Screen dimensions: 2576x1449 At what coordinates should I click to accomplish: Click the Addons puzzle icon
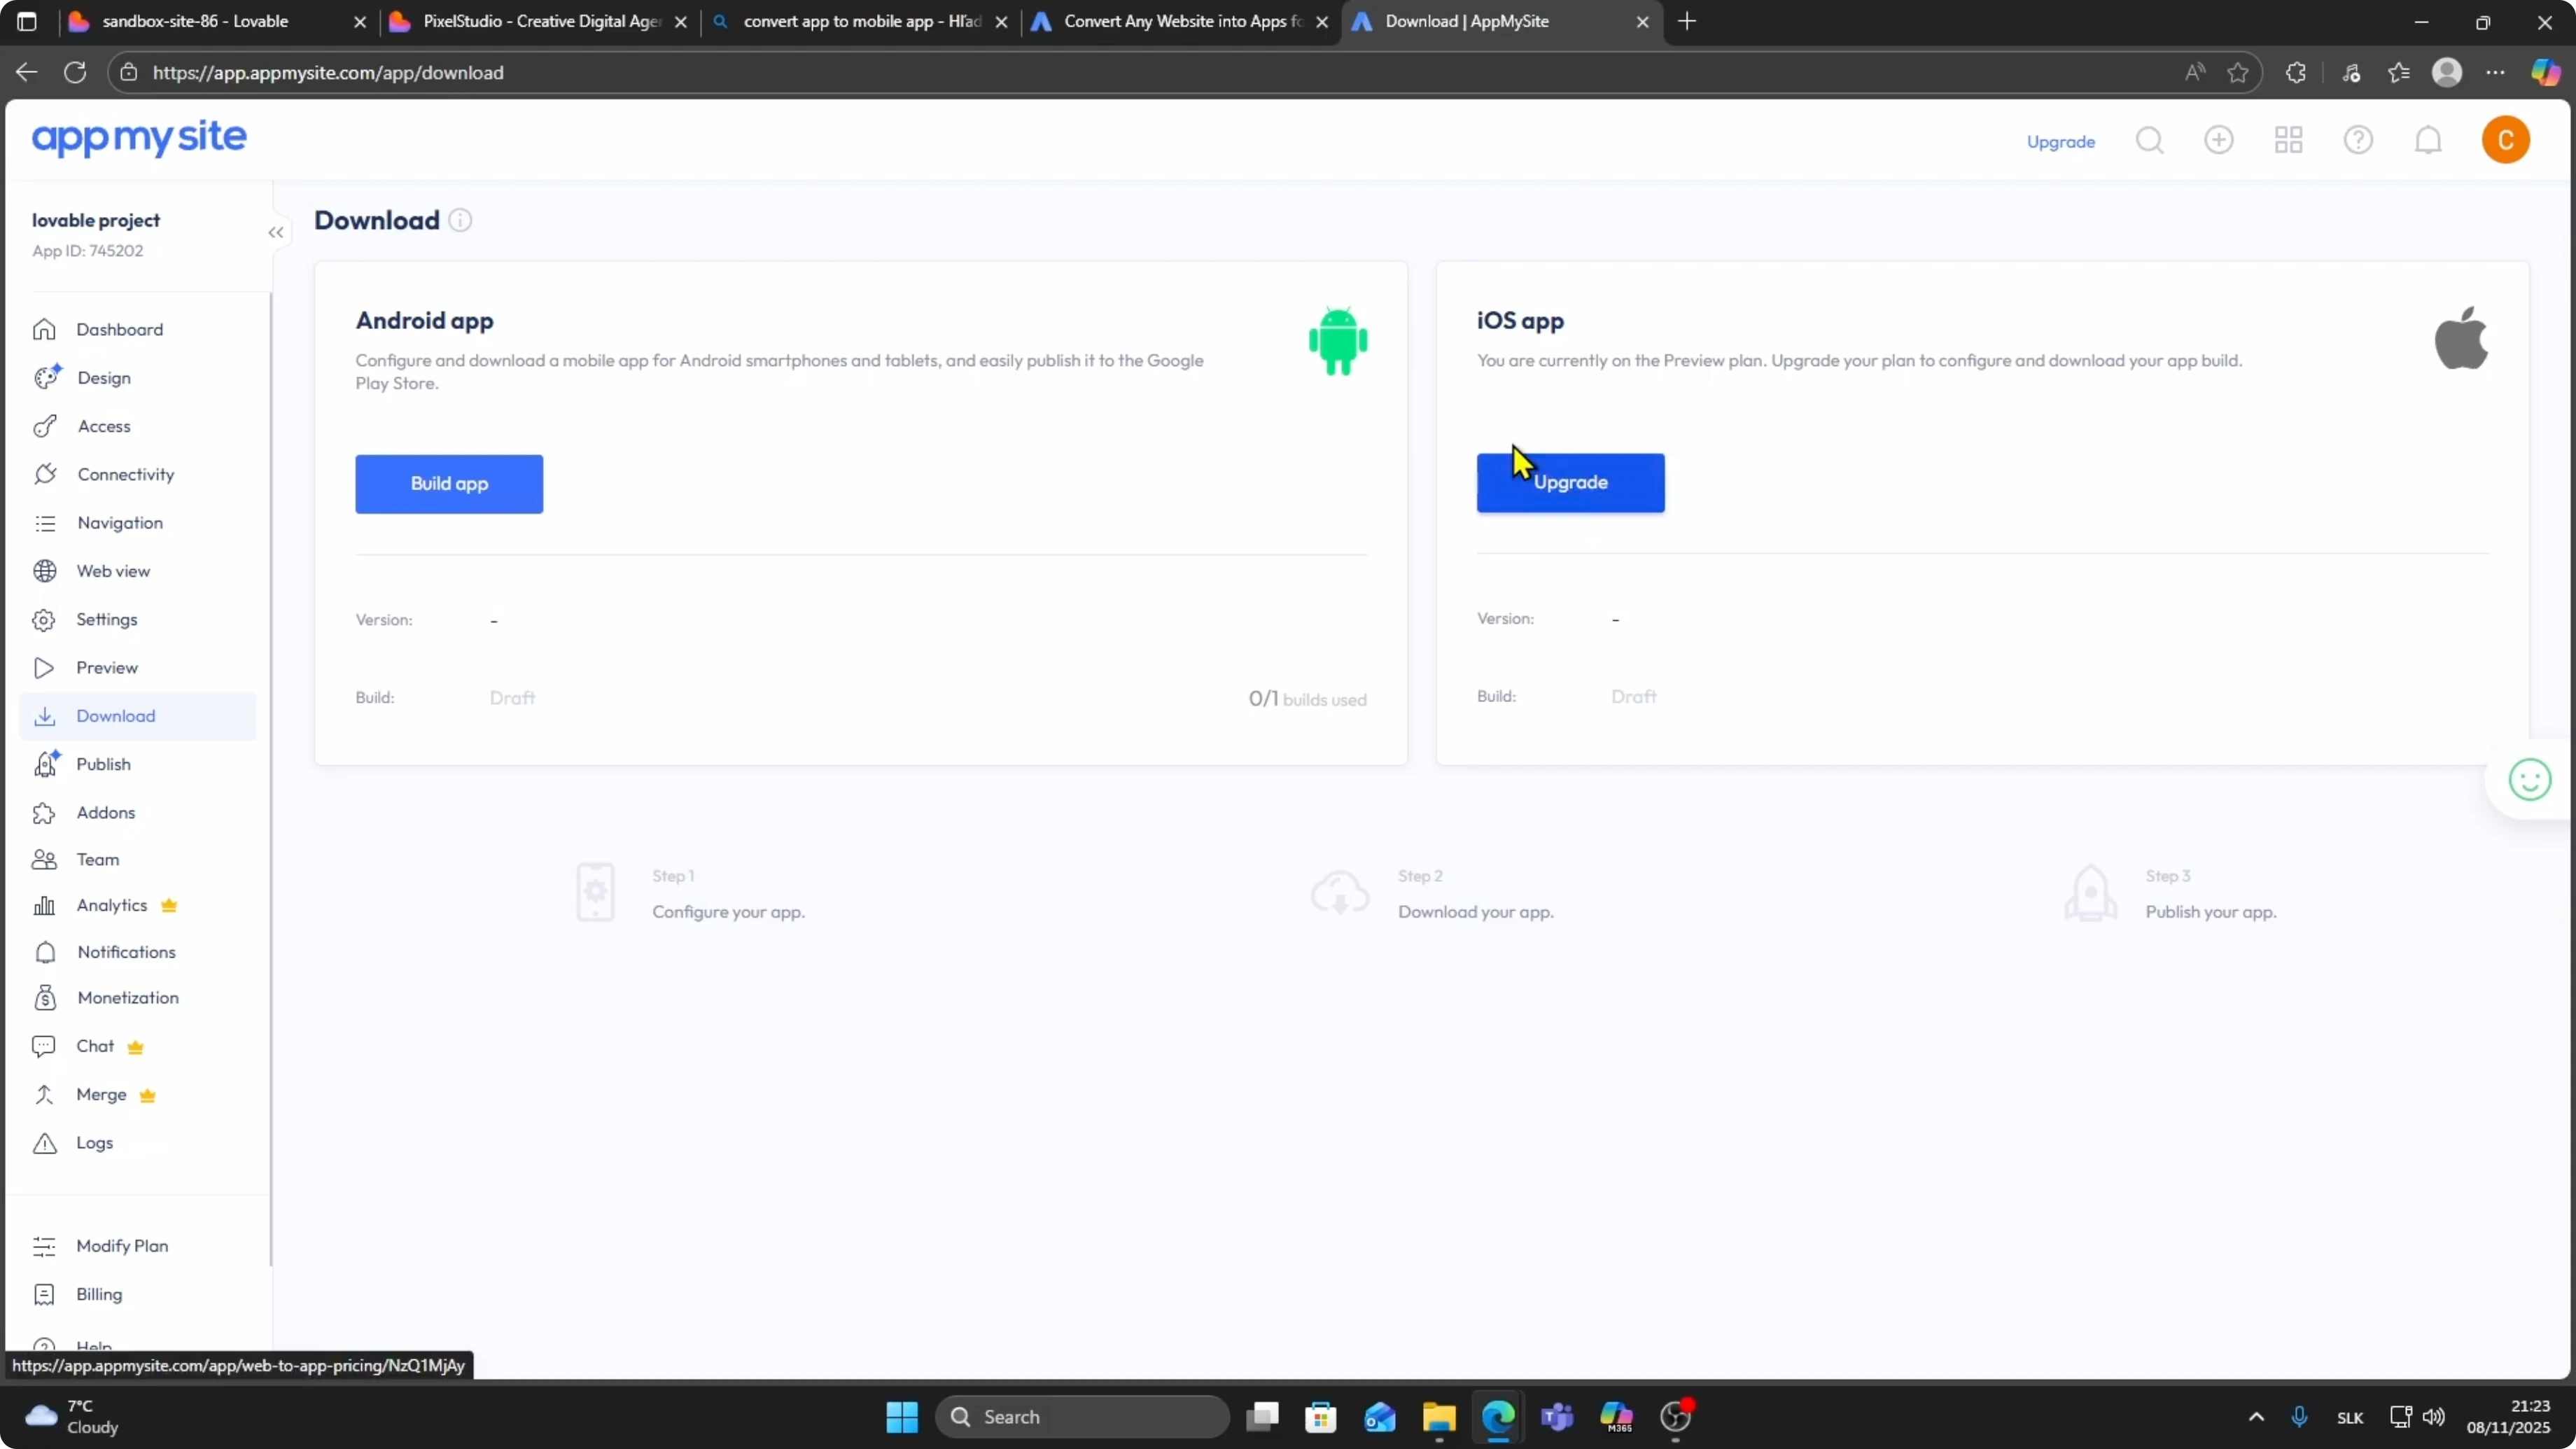pyautogui.click(x=44, y=813)
